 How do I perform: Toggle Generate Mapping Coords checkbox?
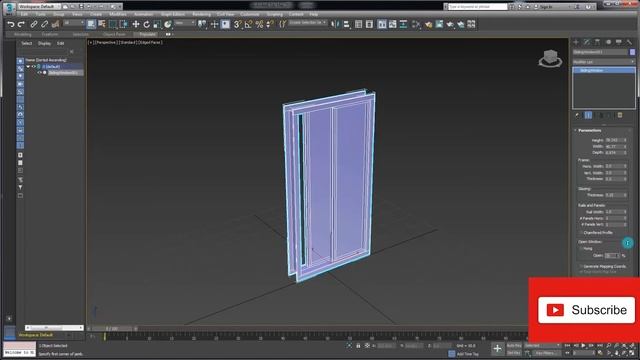pos(581,266)
